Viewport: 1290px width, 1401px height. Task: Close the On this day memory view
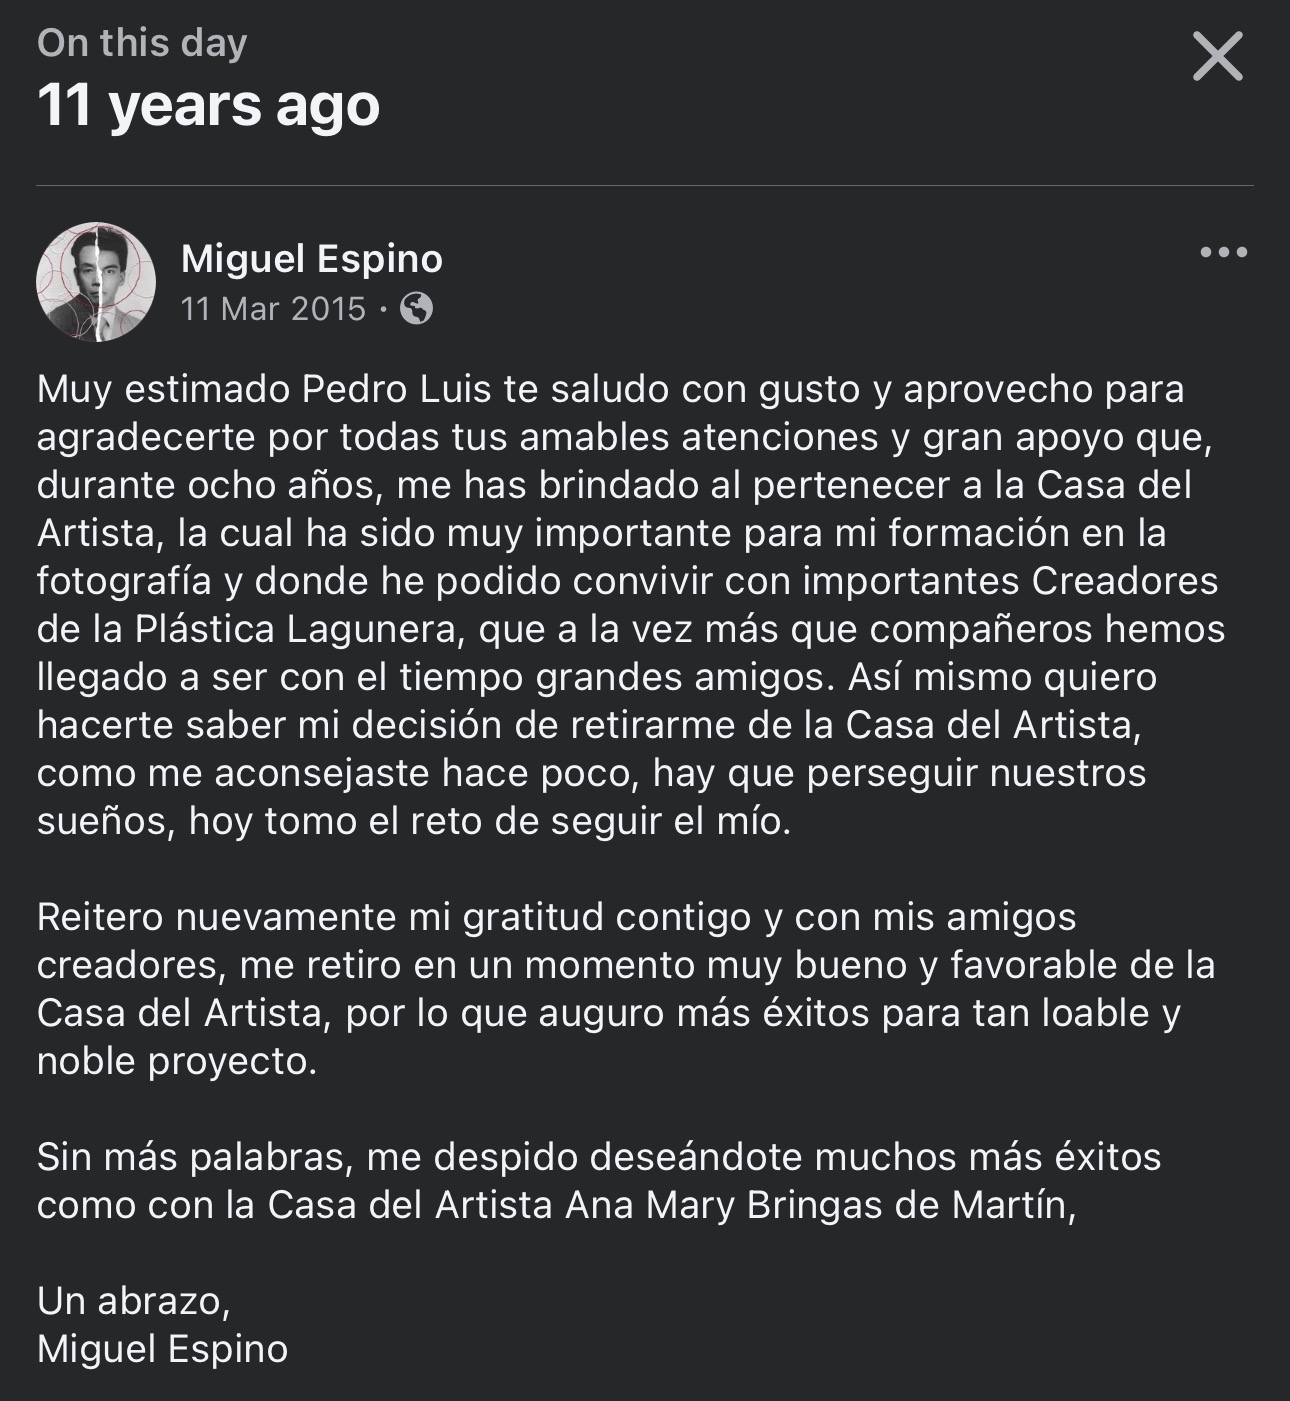(1217, 56)
